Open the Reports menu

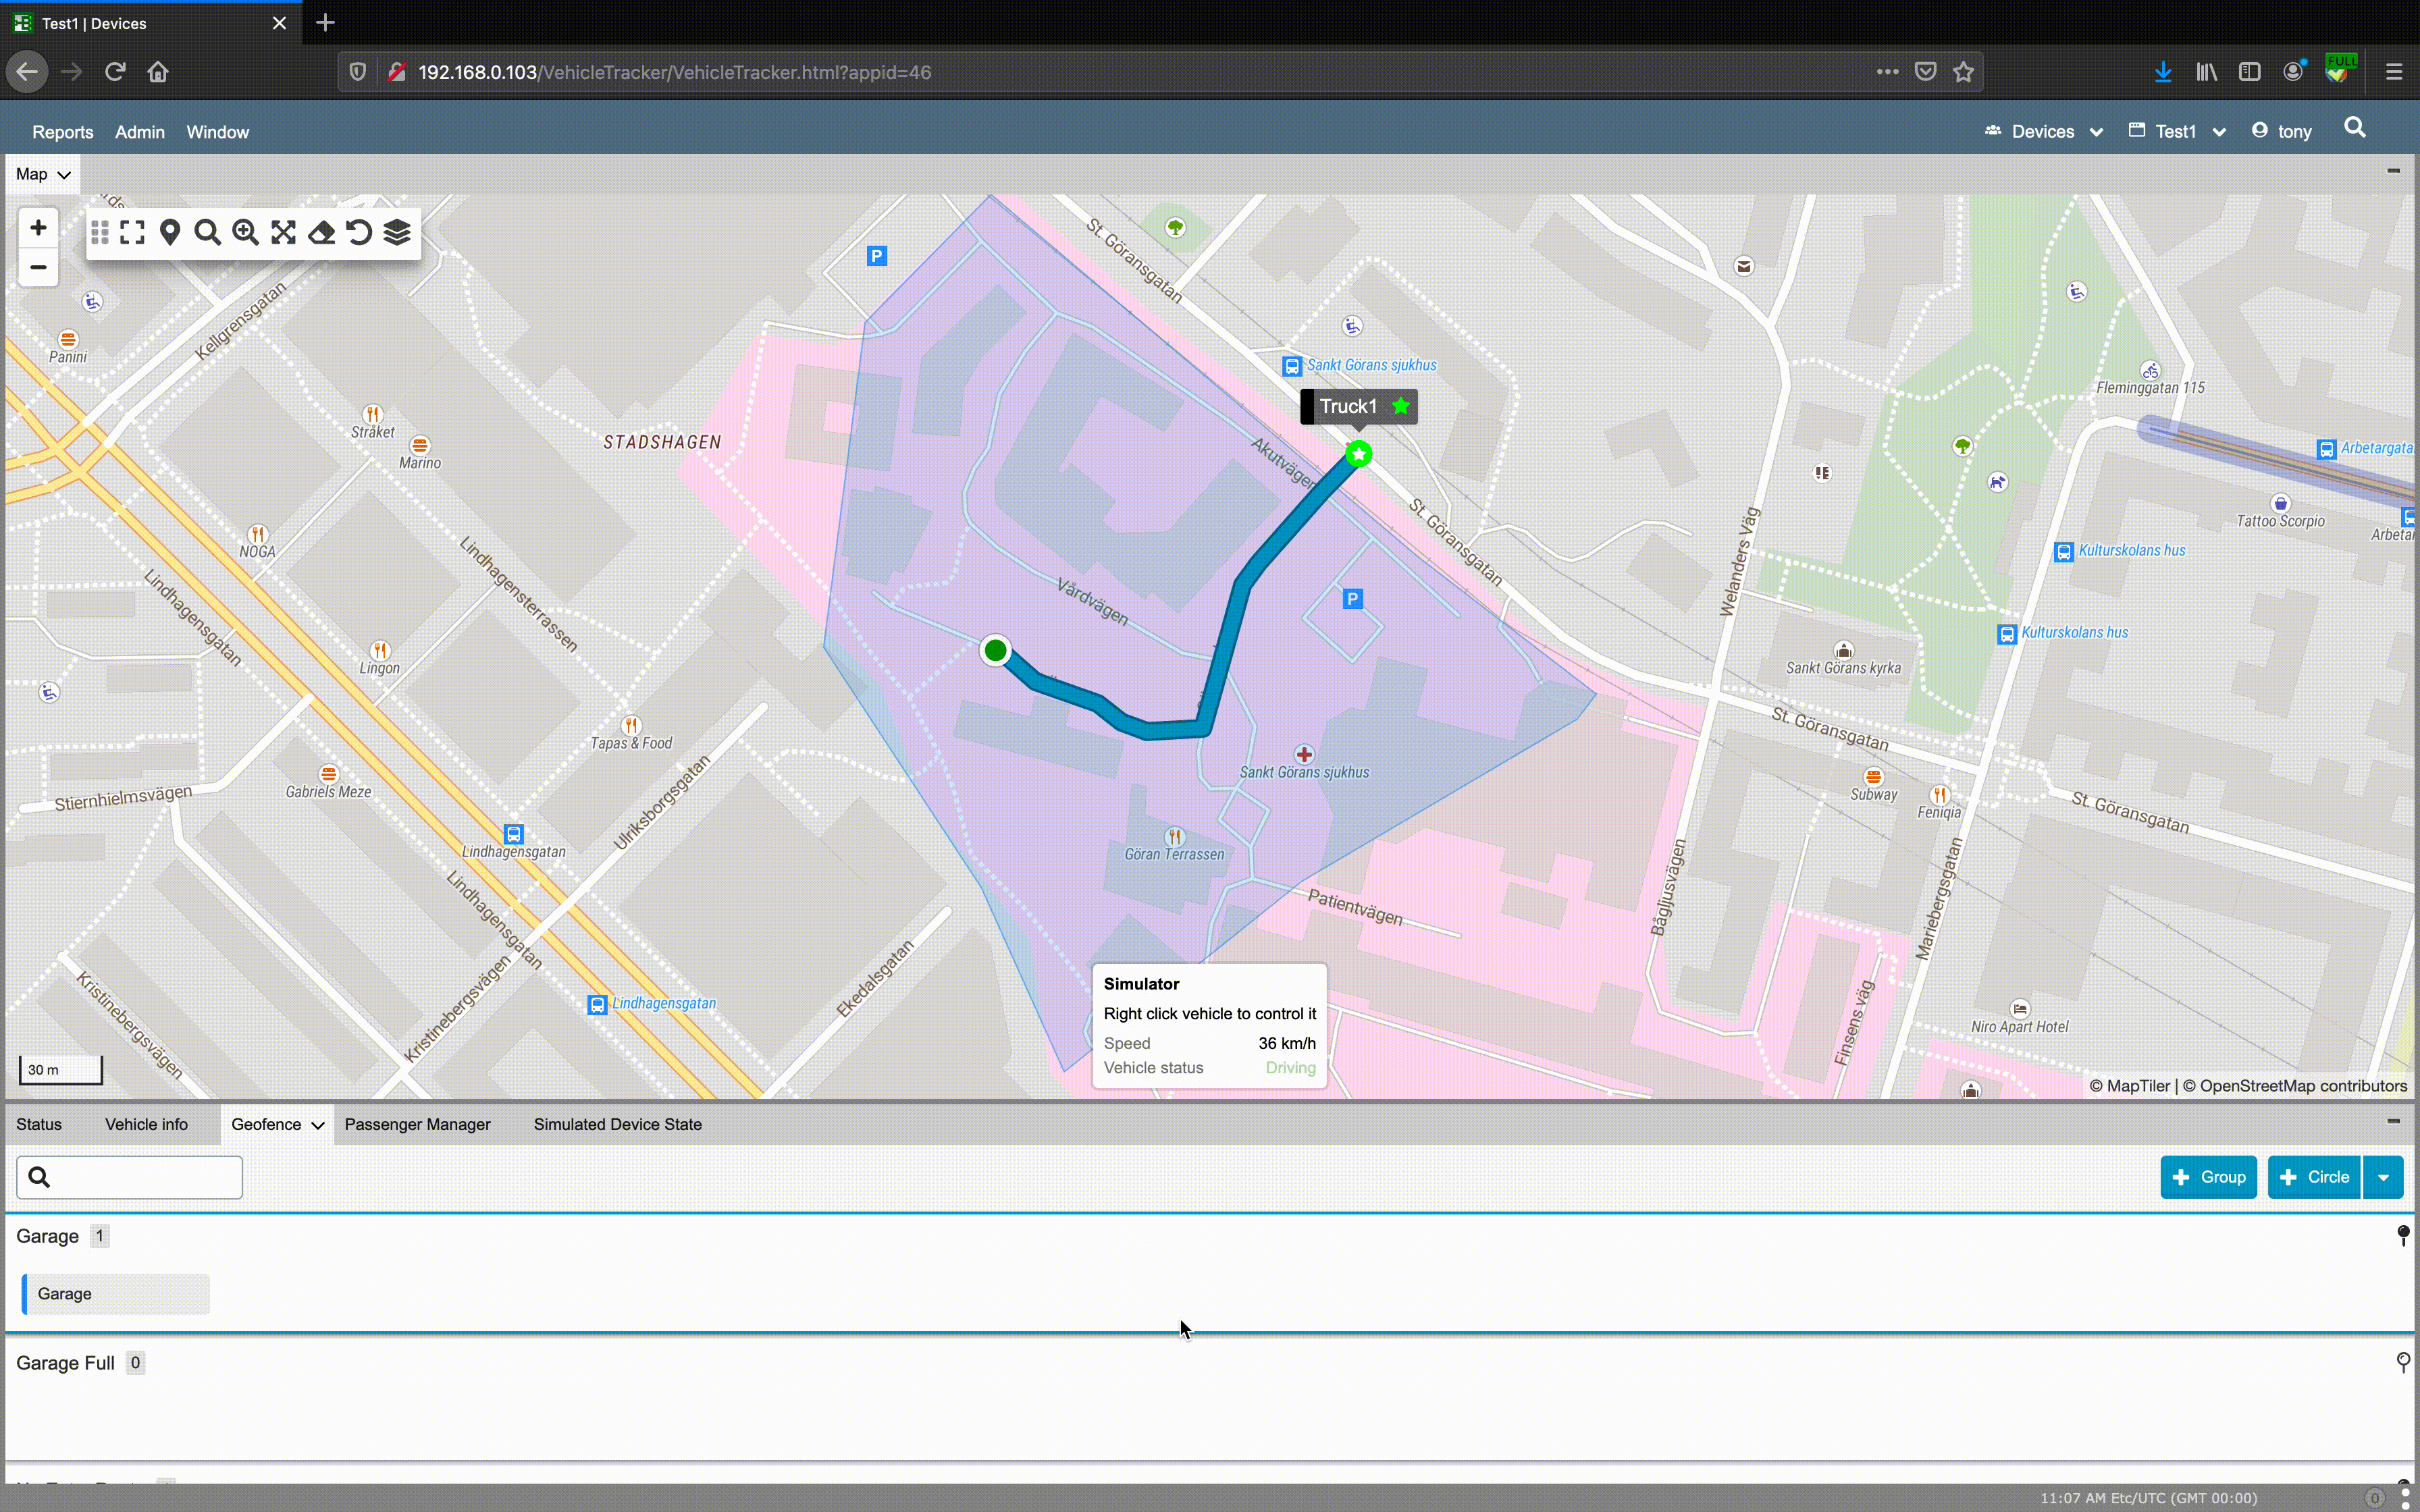point(63,132)
